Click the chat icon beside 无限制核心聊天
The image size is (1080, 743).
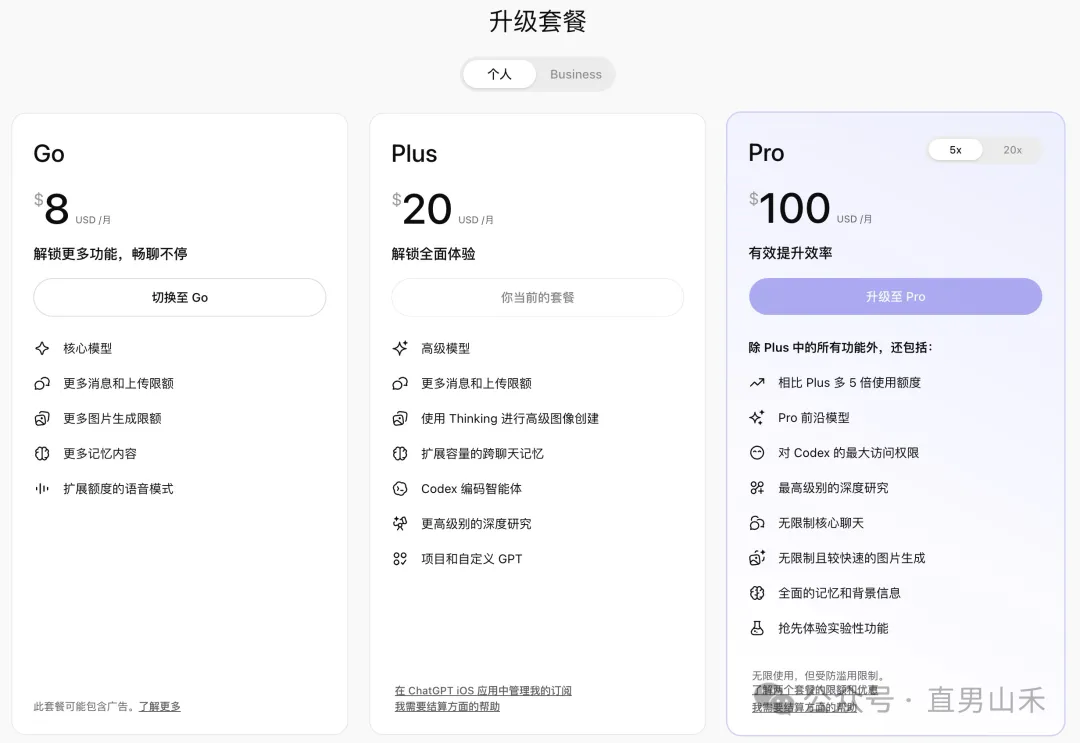tap(757, 523)
